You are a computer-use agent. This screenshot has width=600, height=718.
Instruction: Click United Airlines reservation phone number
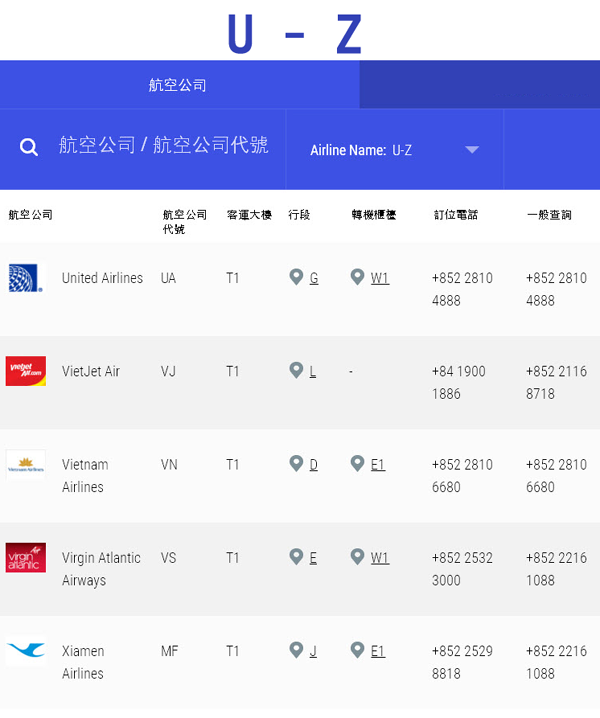click(x=462, y=289)
